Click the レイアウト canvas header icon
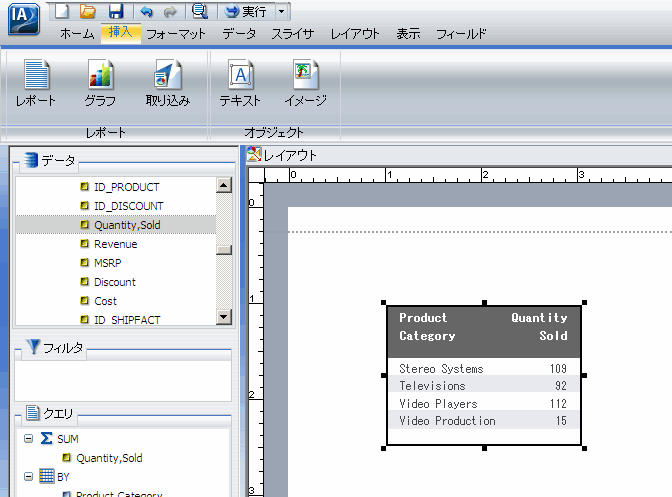This screenshot has height=497, width=672. click(254, 154)
